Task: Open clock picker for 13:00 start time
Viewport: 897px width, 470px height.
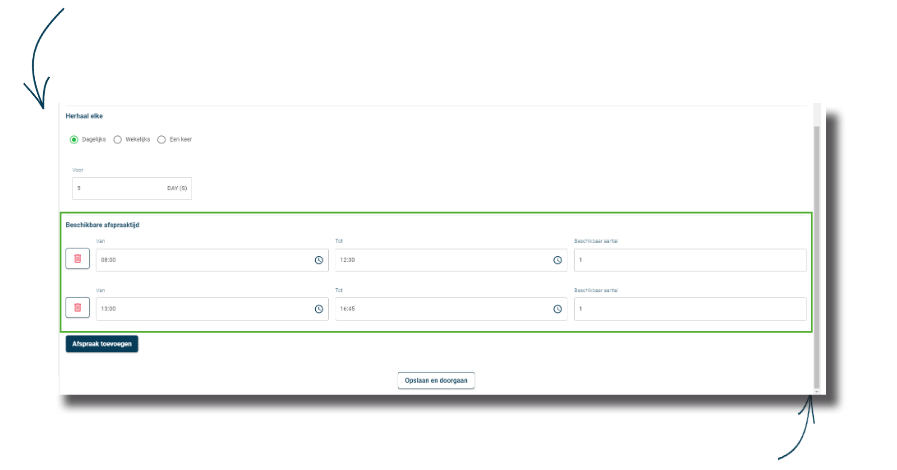Action: [319, 309]
